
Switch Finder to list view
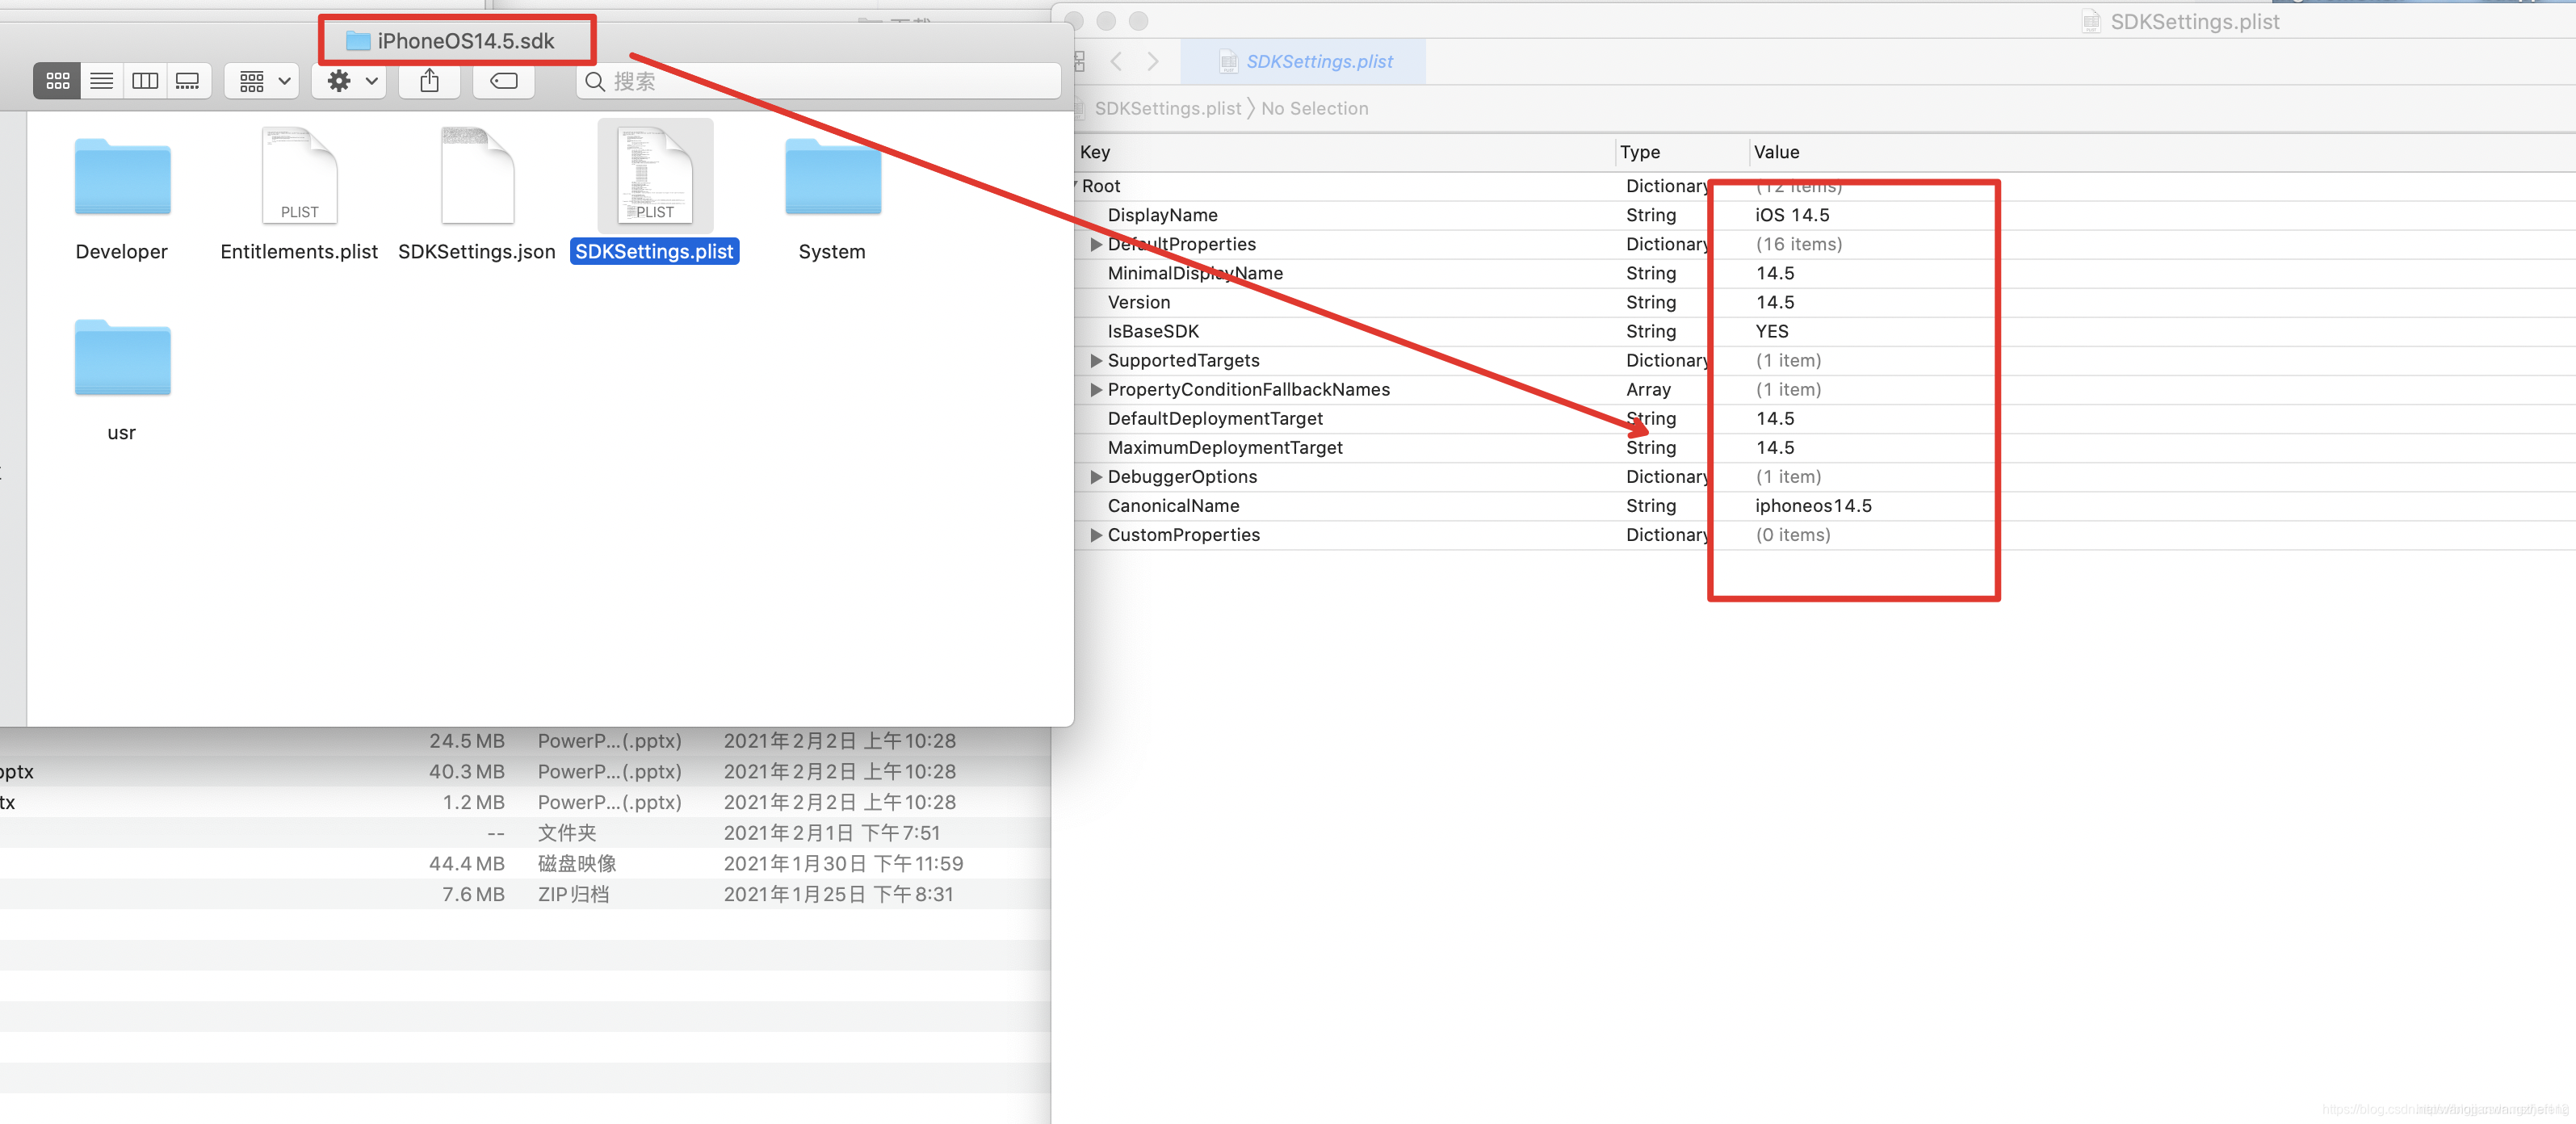point(101,81)
